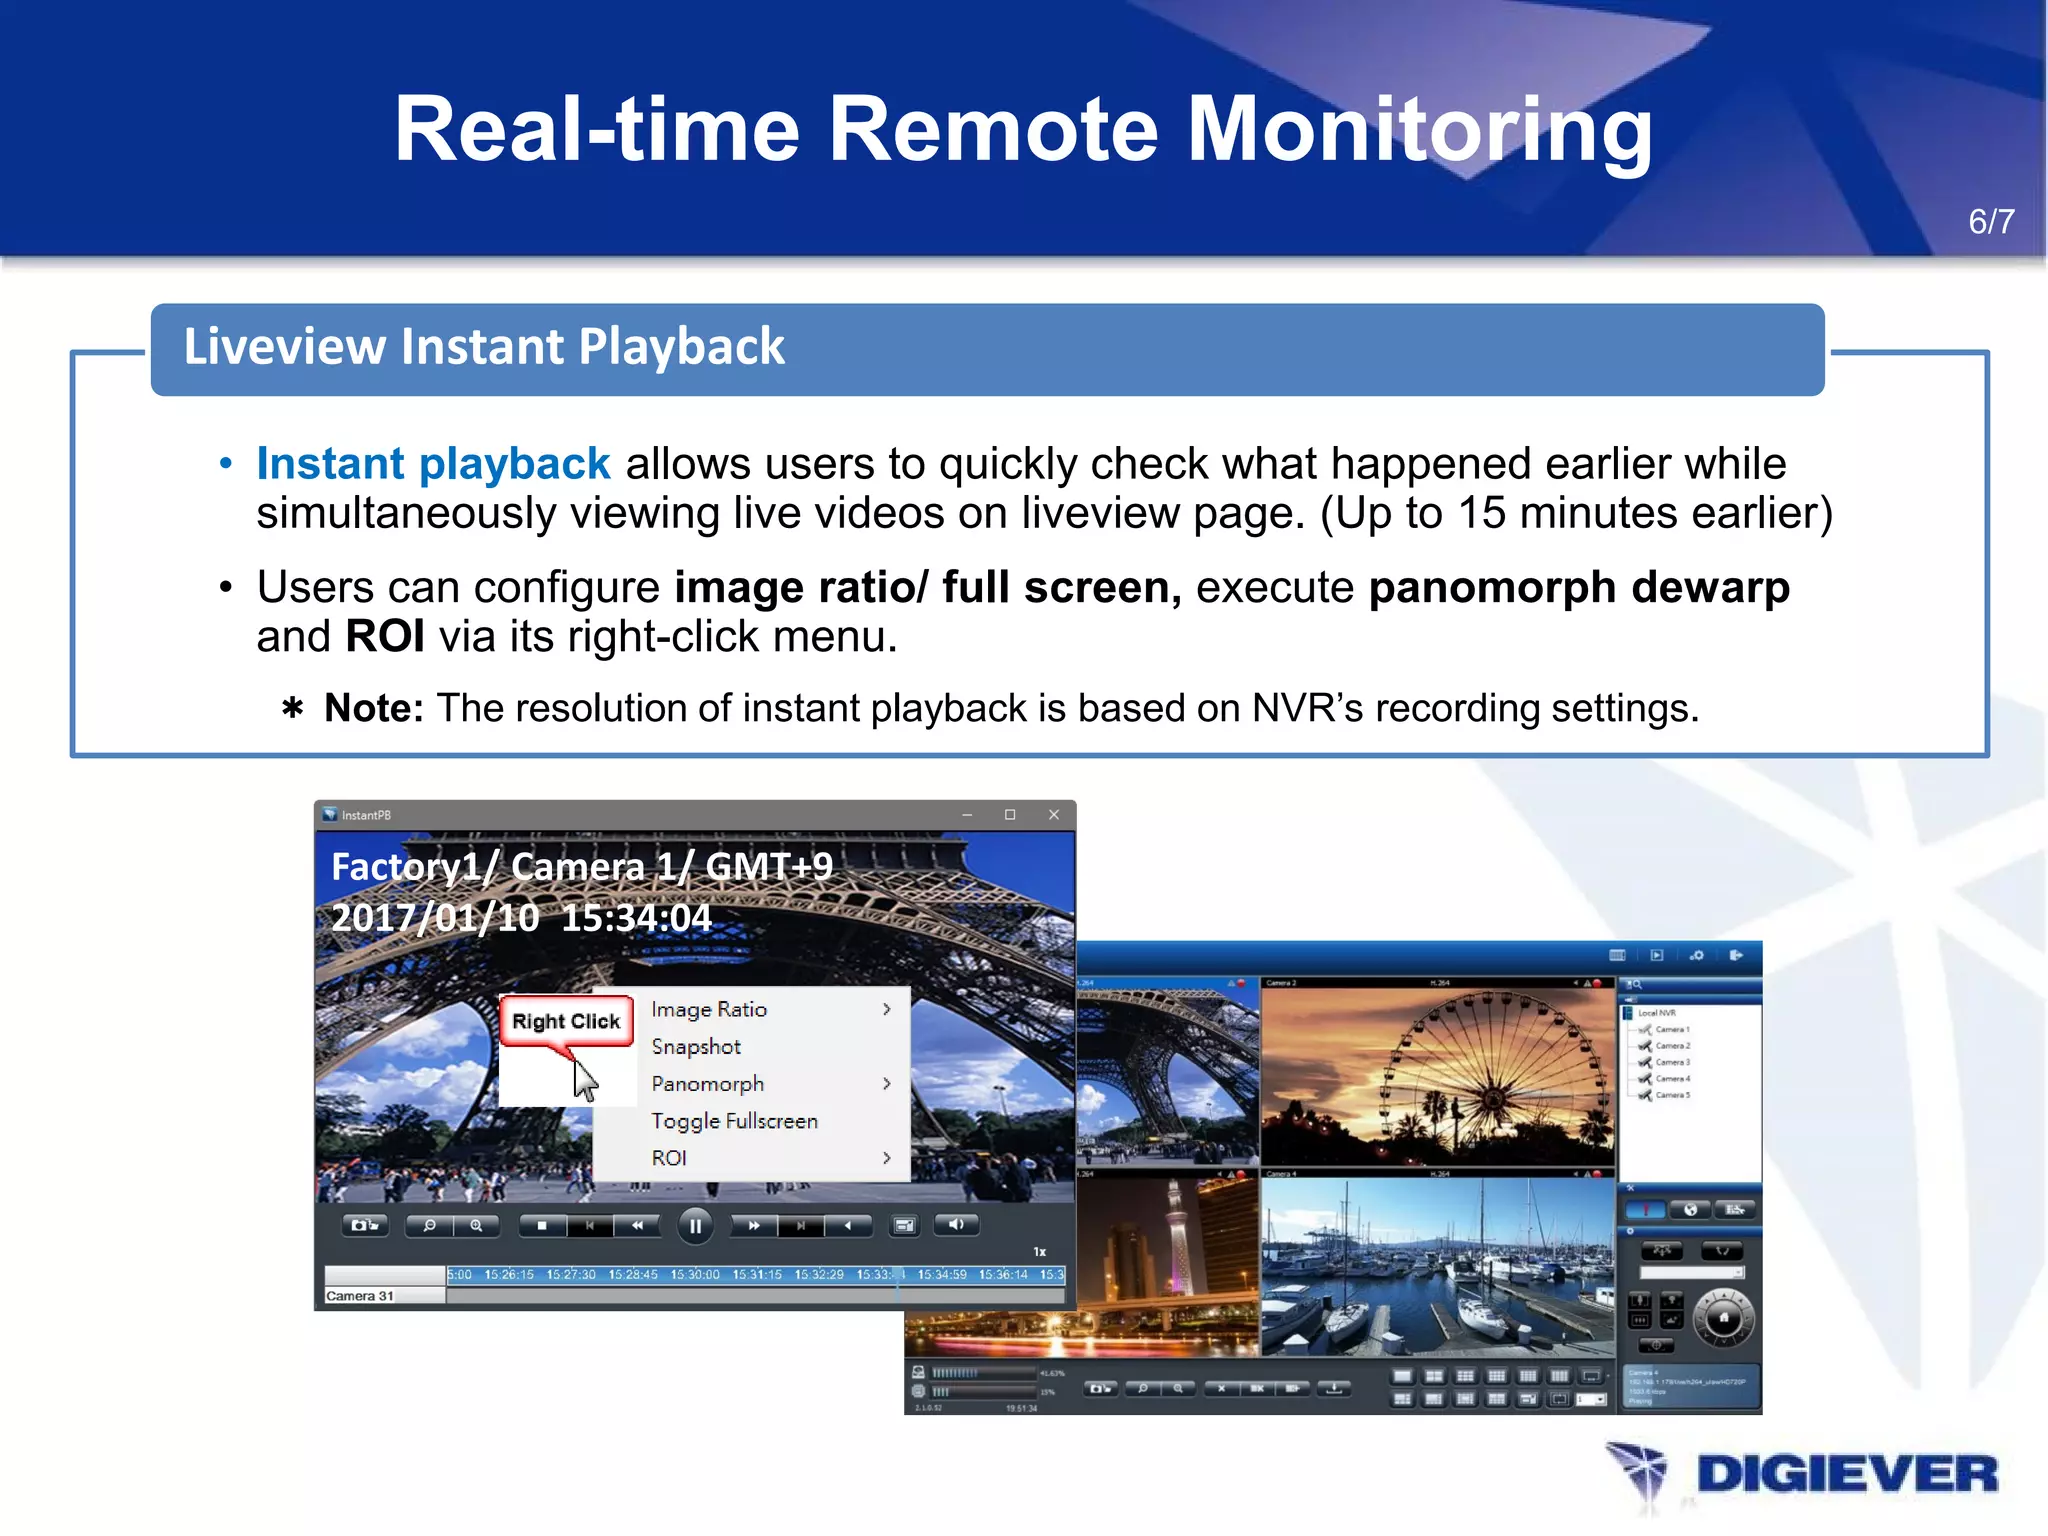Click the disconnect X button in liveview

click(1221, 1388)
